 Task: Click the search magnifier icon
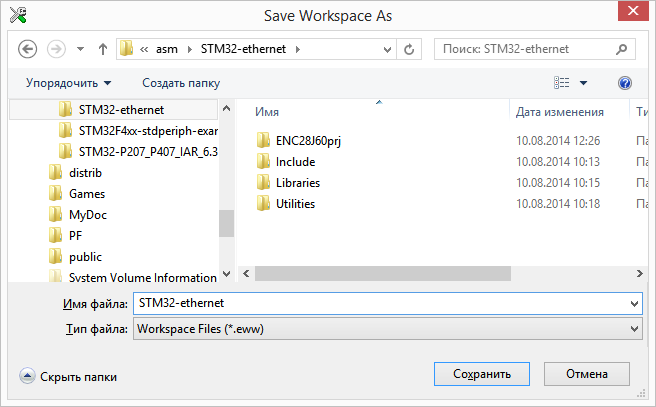[x=621, y=49]
